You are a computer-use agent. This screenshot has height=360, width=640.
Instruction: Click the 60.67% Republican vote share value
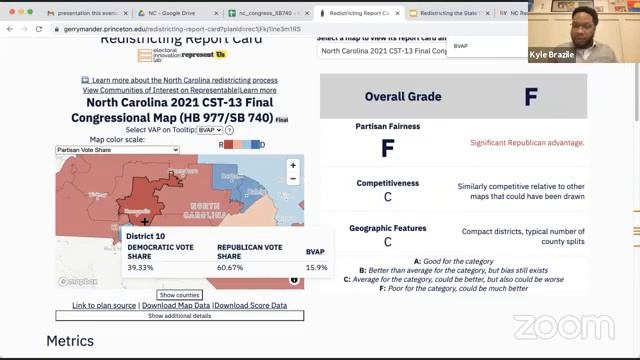coord(230,268)
